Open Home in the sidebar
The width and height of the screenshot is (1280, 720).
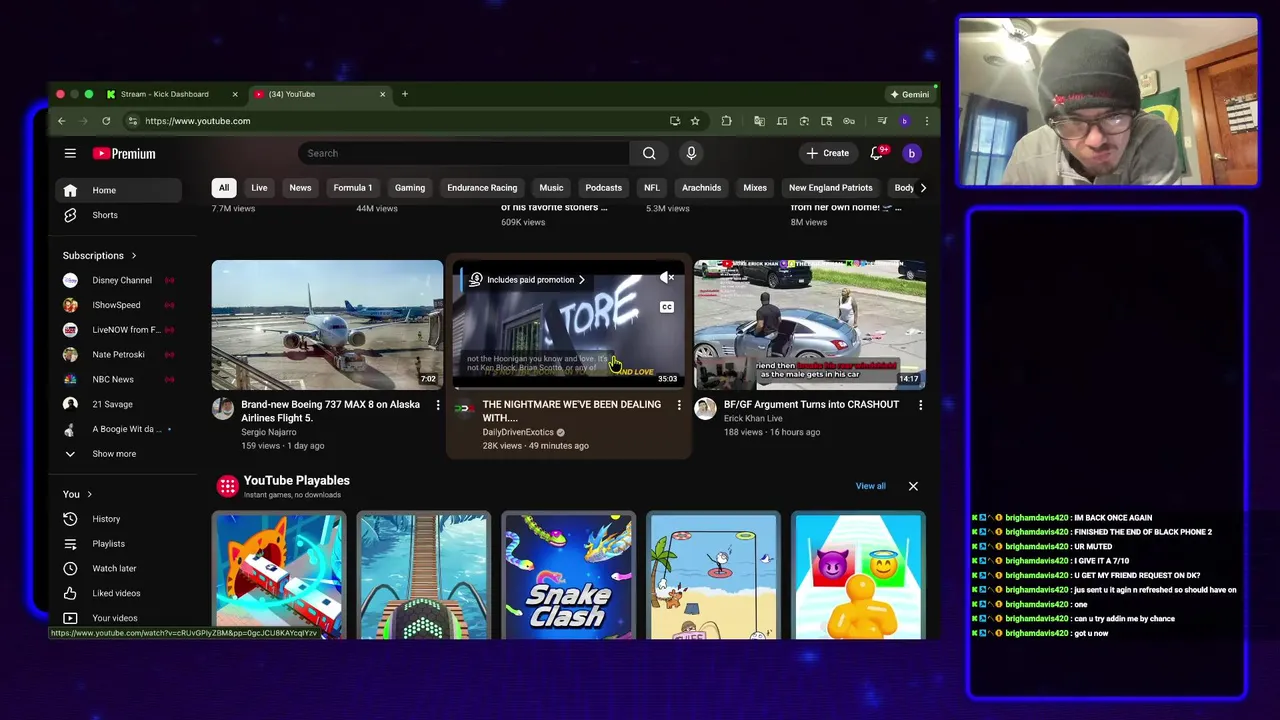119,190
